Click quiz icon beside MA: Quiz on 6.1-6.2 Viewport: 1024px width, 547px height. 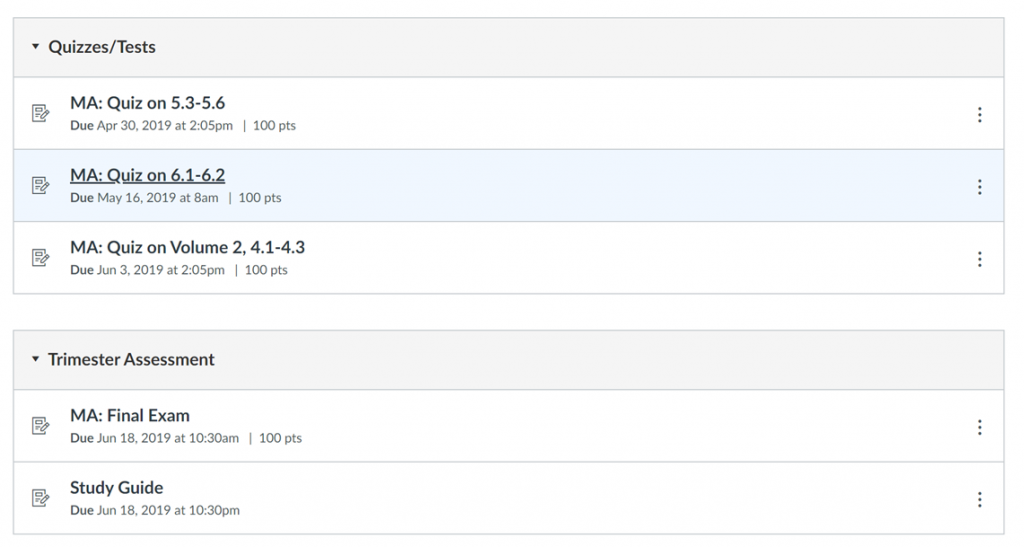tap(40, 185)
